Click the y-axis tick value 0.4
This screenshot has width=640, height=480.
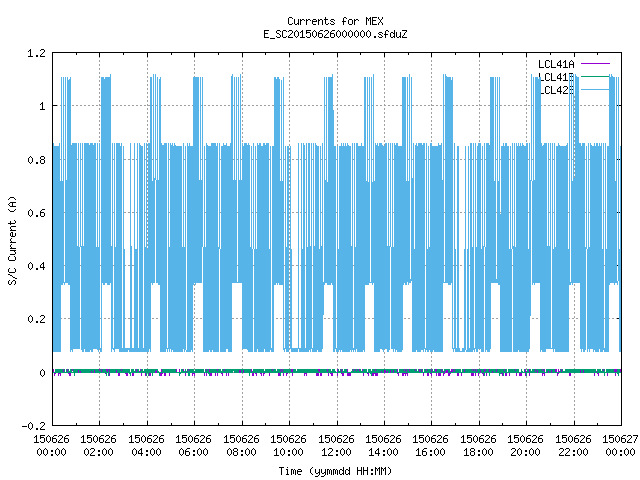[x=36, y=266]
